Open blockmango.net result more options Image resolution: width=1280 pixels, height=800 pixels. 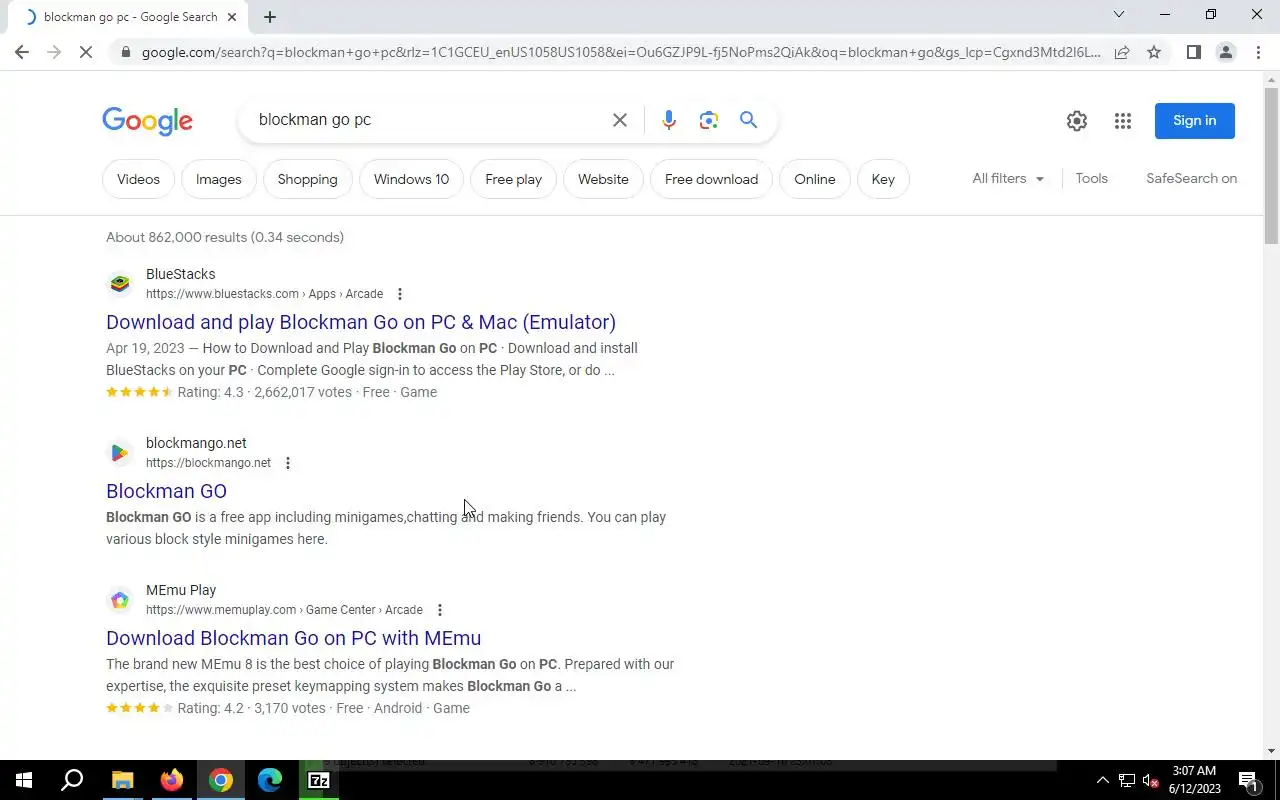(x=288, y=463)
